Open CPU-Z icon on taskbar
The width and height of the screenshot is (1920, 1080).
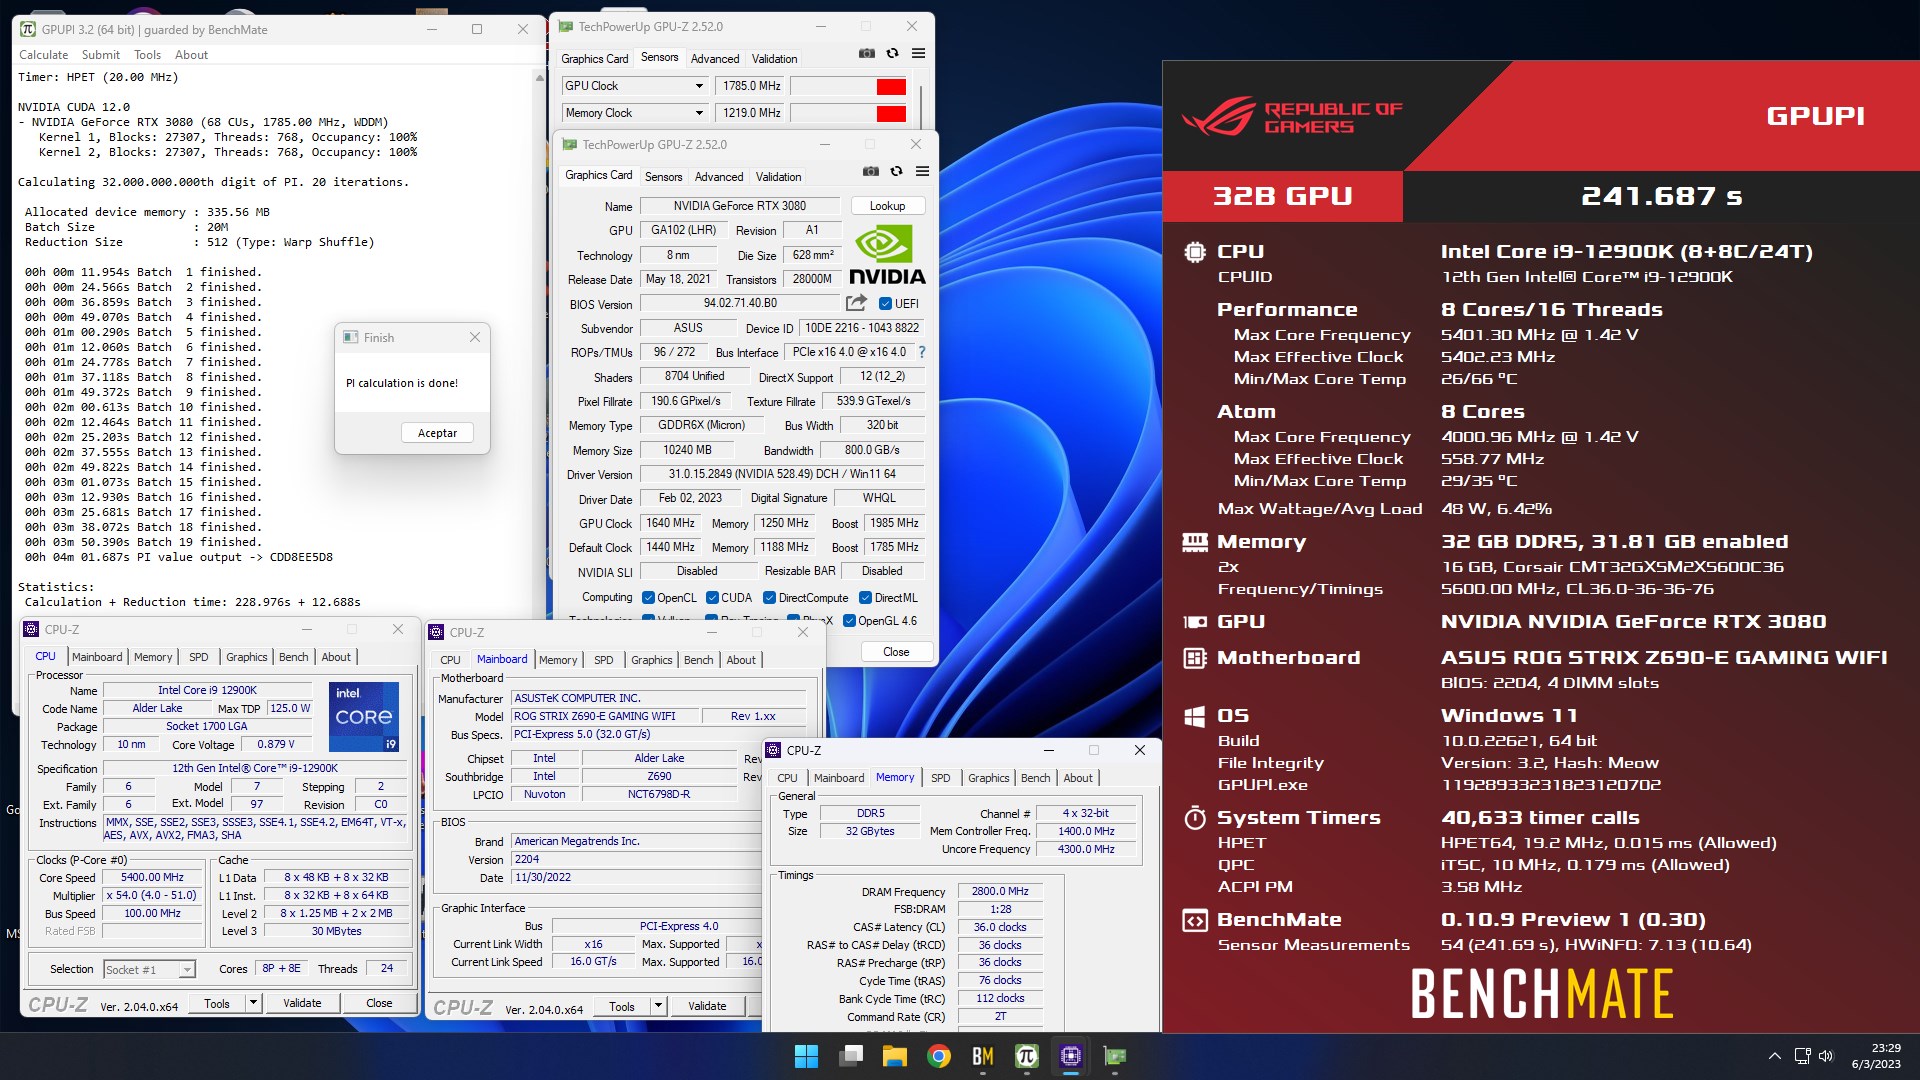1070,1056
